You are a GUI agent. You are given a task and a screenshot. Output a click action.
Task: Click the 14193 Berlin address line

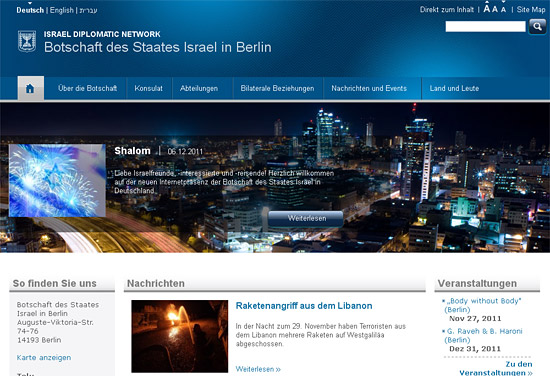(39, 340)
